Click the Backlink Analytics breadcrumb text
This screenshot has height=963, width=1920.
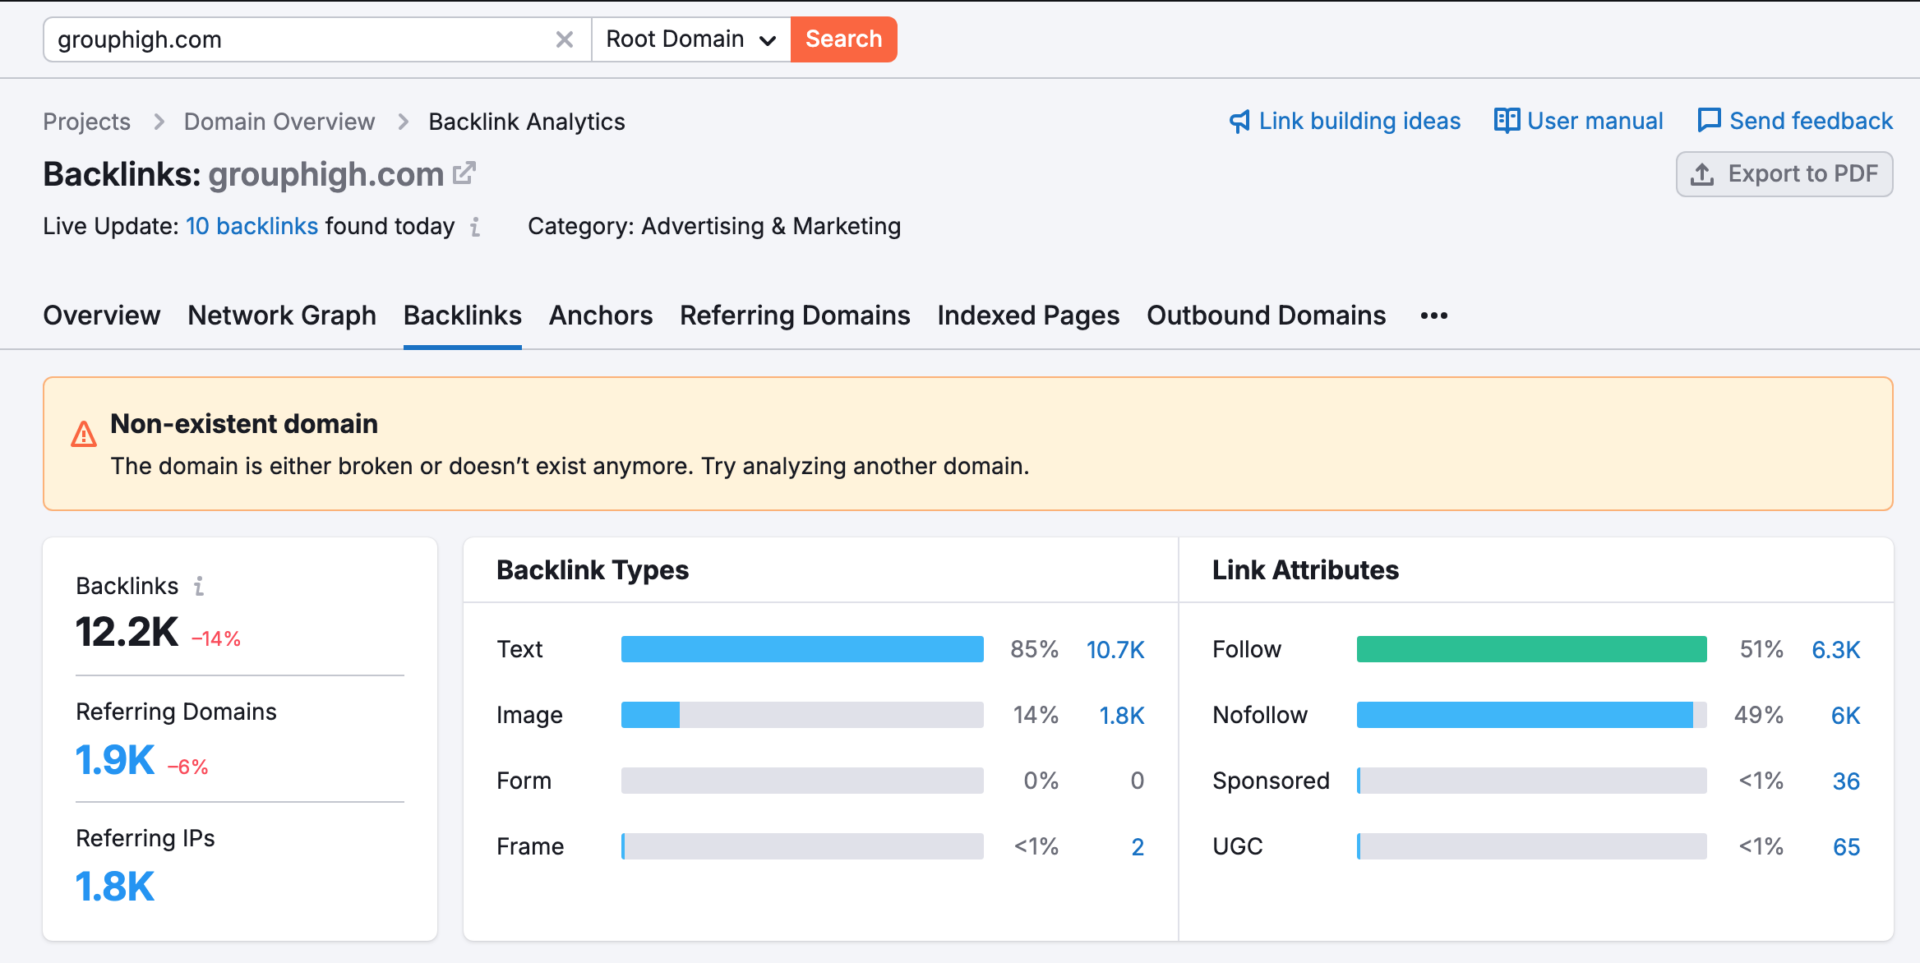527,122
